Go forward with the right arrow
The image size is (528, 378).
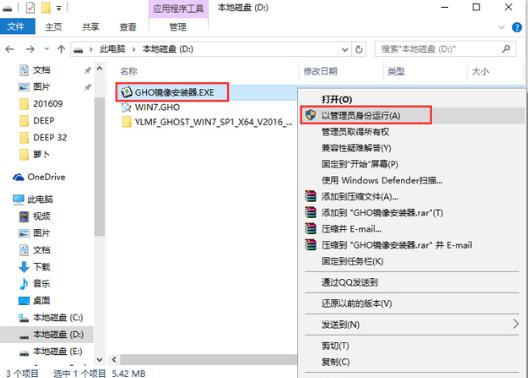coord(30,49)
